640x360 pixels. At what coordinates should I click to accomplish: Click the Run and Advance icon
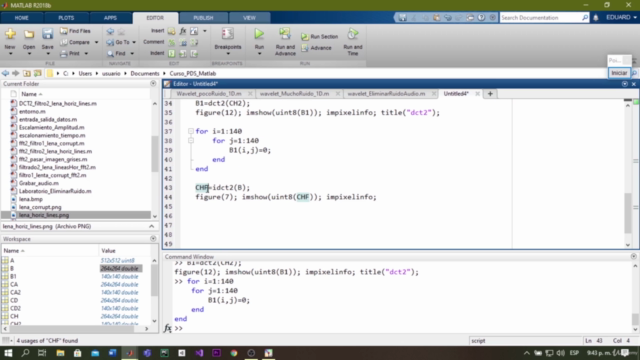[285, 34]
